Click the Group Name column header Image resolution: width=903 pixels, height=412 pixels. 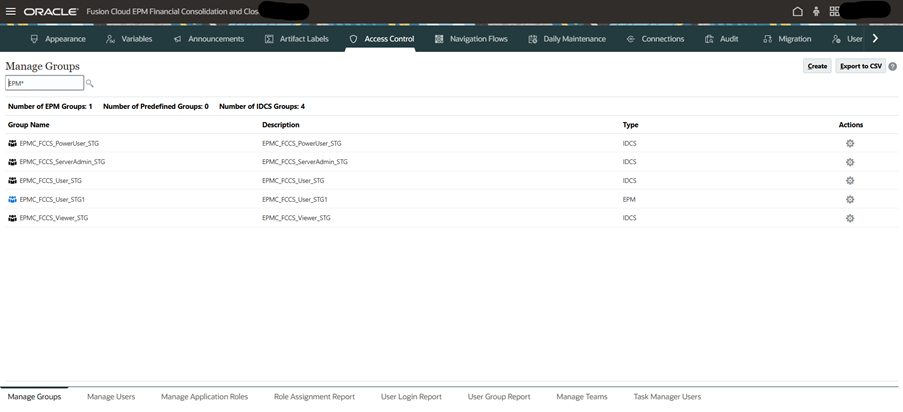pyautogui.click(x=29, y=125)
